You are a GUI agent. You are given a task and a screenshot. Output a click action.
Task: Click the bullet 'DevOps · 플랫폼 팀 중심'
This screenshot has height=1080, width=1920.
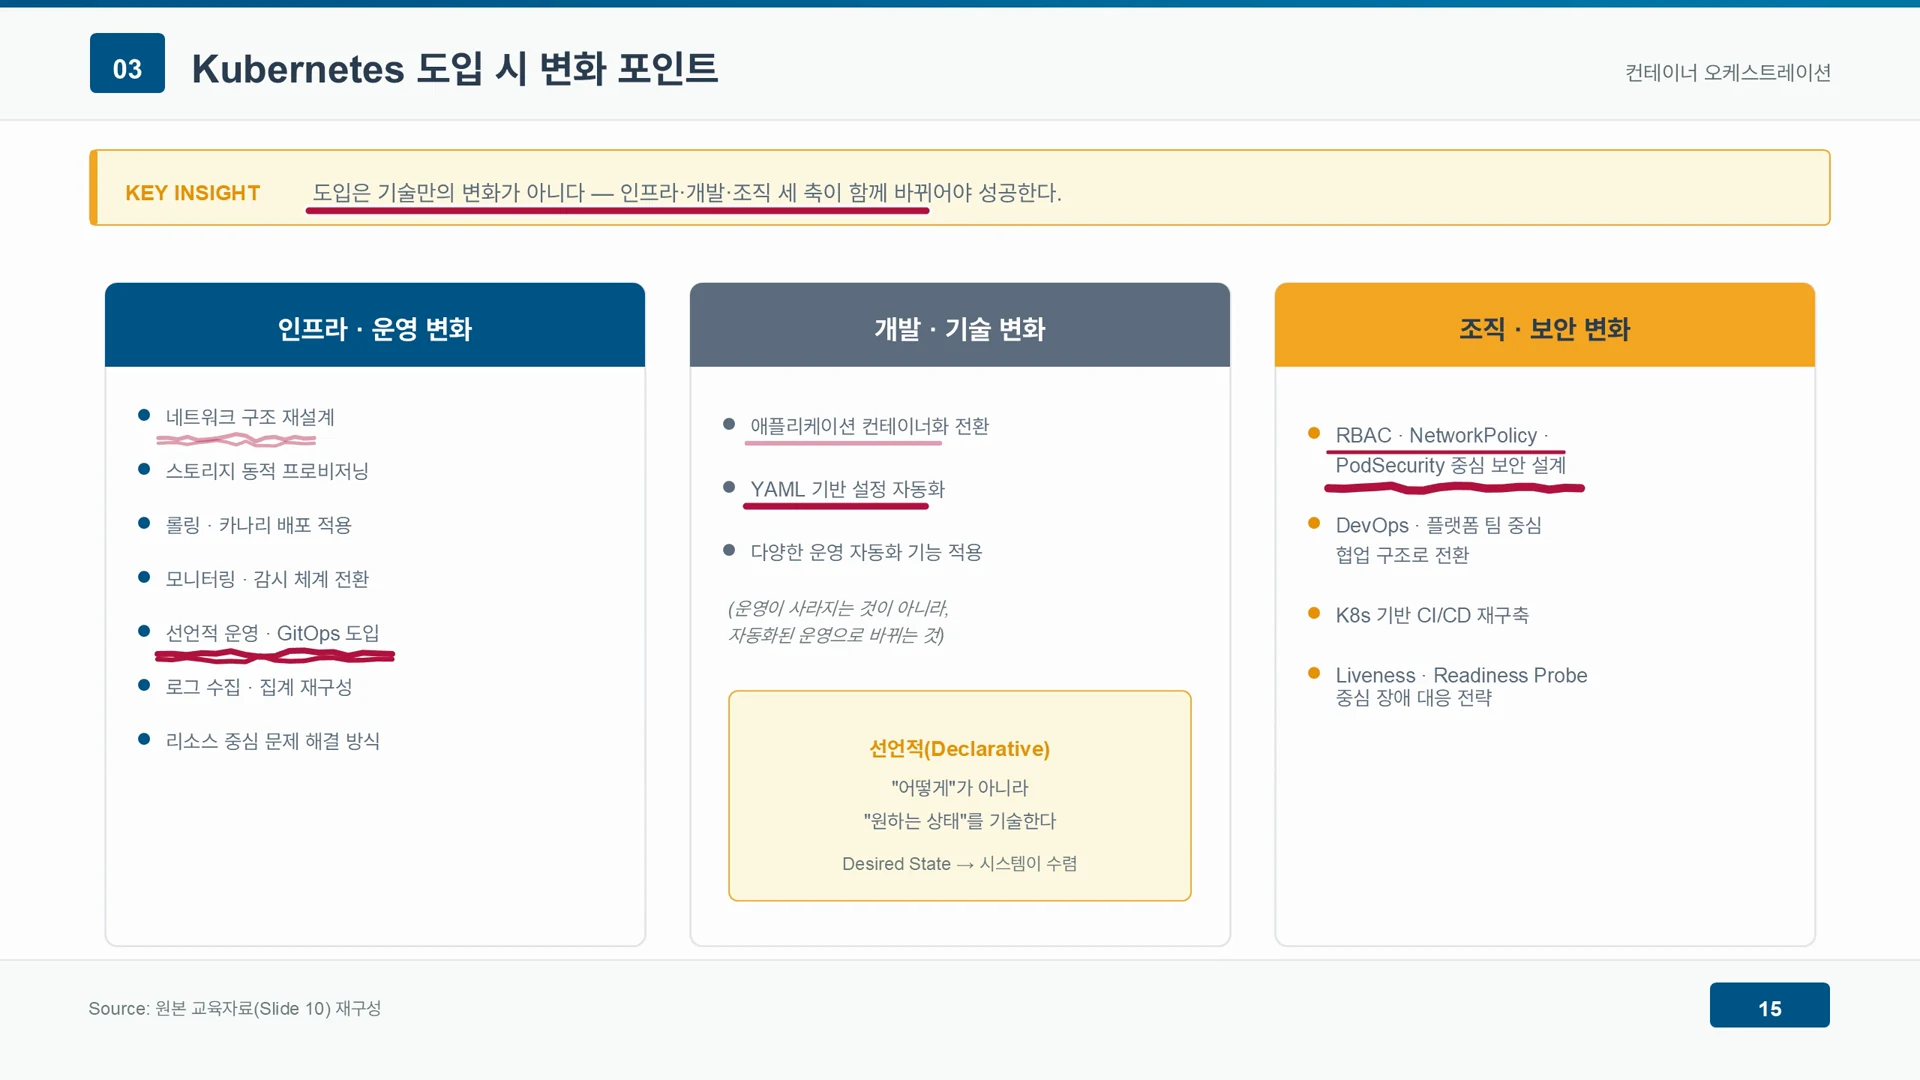[1438, 525]
